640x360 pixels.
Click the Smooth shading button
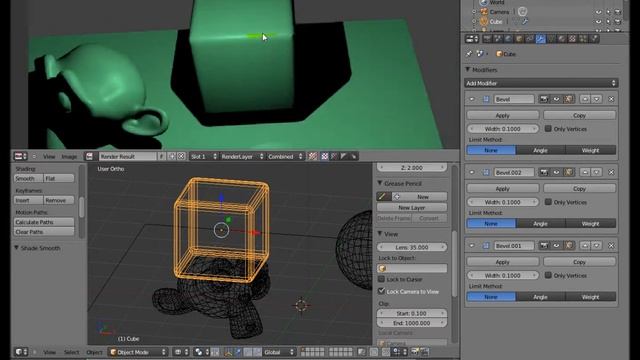tap(29, 178)
